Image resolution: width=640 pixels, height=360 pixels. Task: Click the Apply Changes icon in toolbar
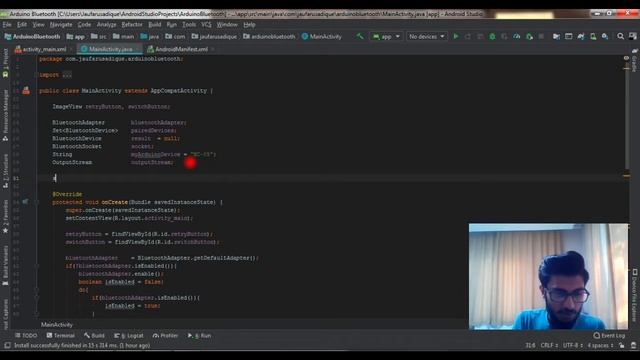[468, 36]
